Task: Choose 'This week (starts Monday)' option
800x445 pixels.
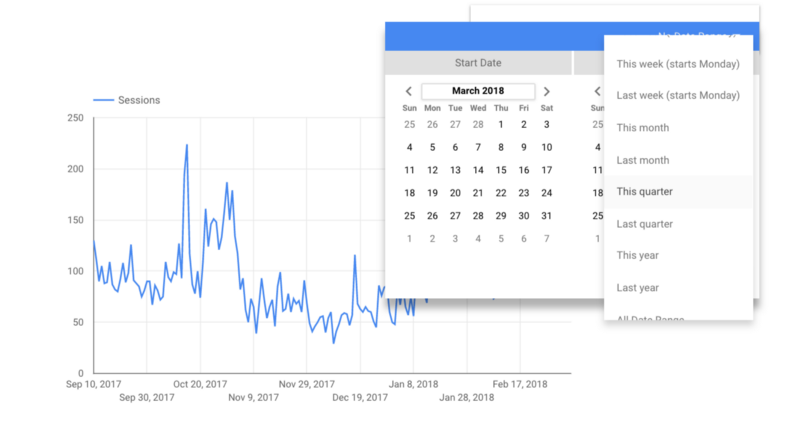Action: pyautogui.click(x=677, y=64)
